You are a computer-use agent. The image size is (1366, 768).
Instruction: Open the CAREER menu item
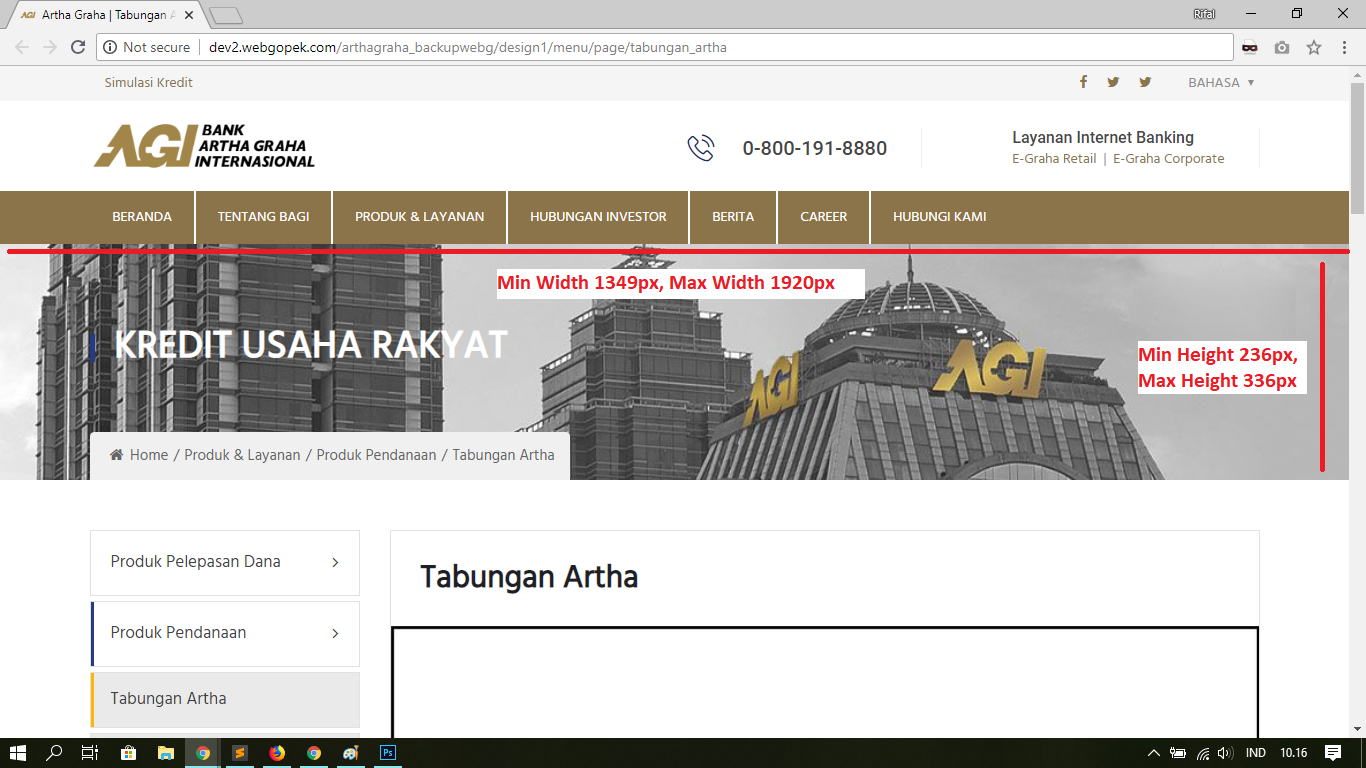pyautogui.click(x=824, y=217)
